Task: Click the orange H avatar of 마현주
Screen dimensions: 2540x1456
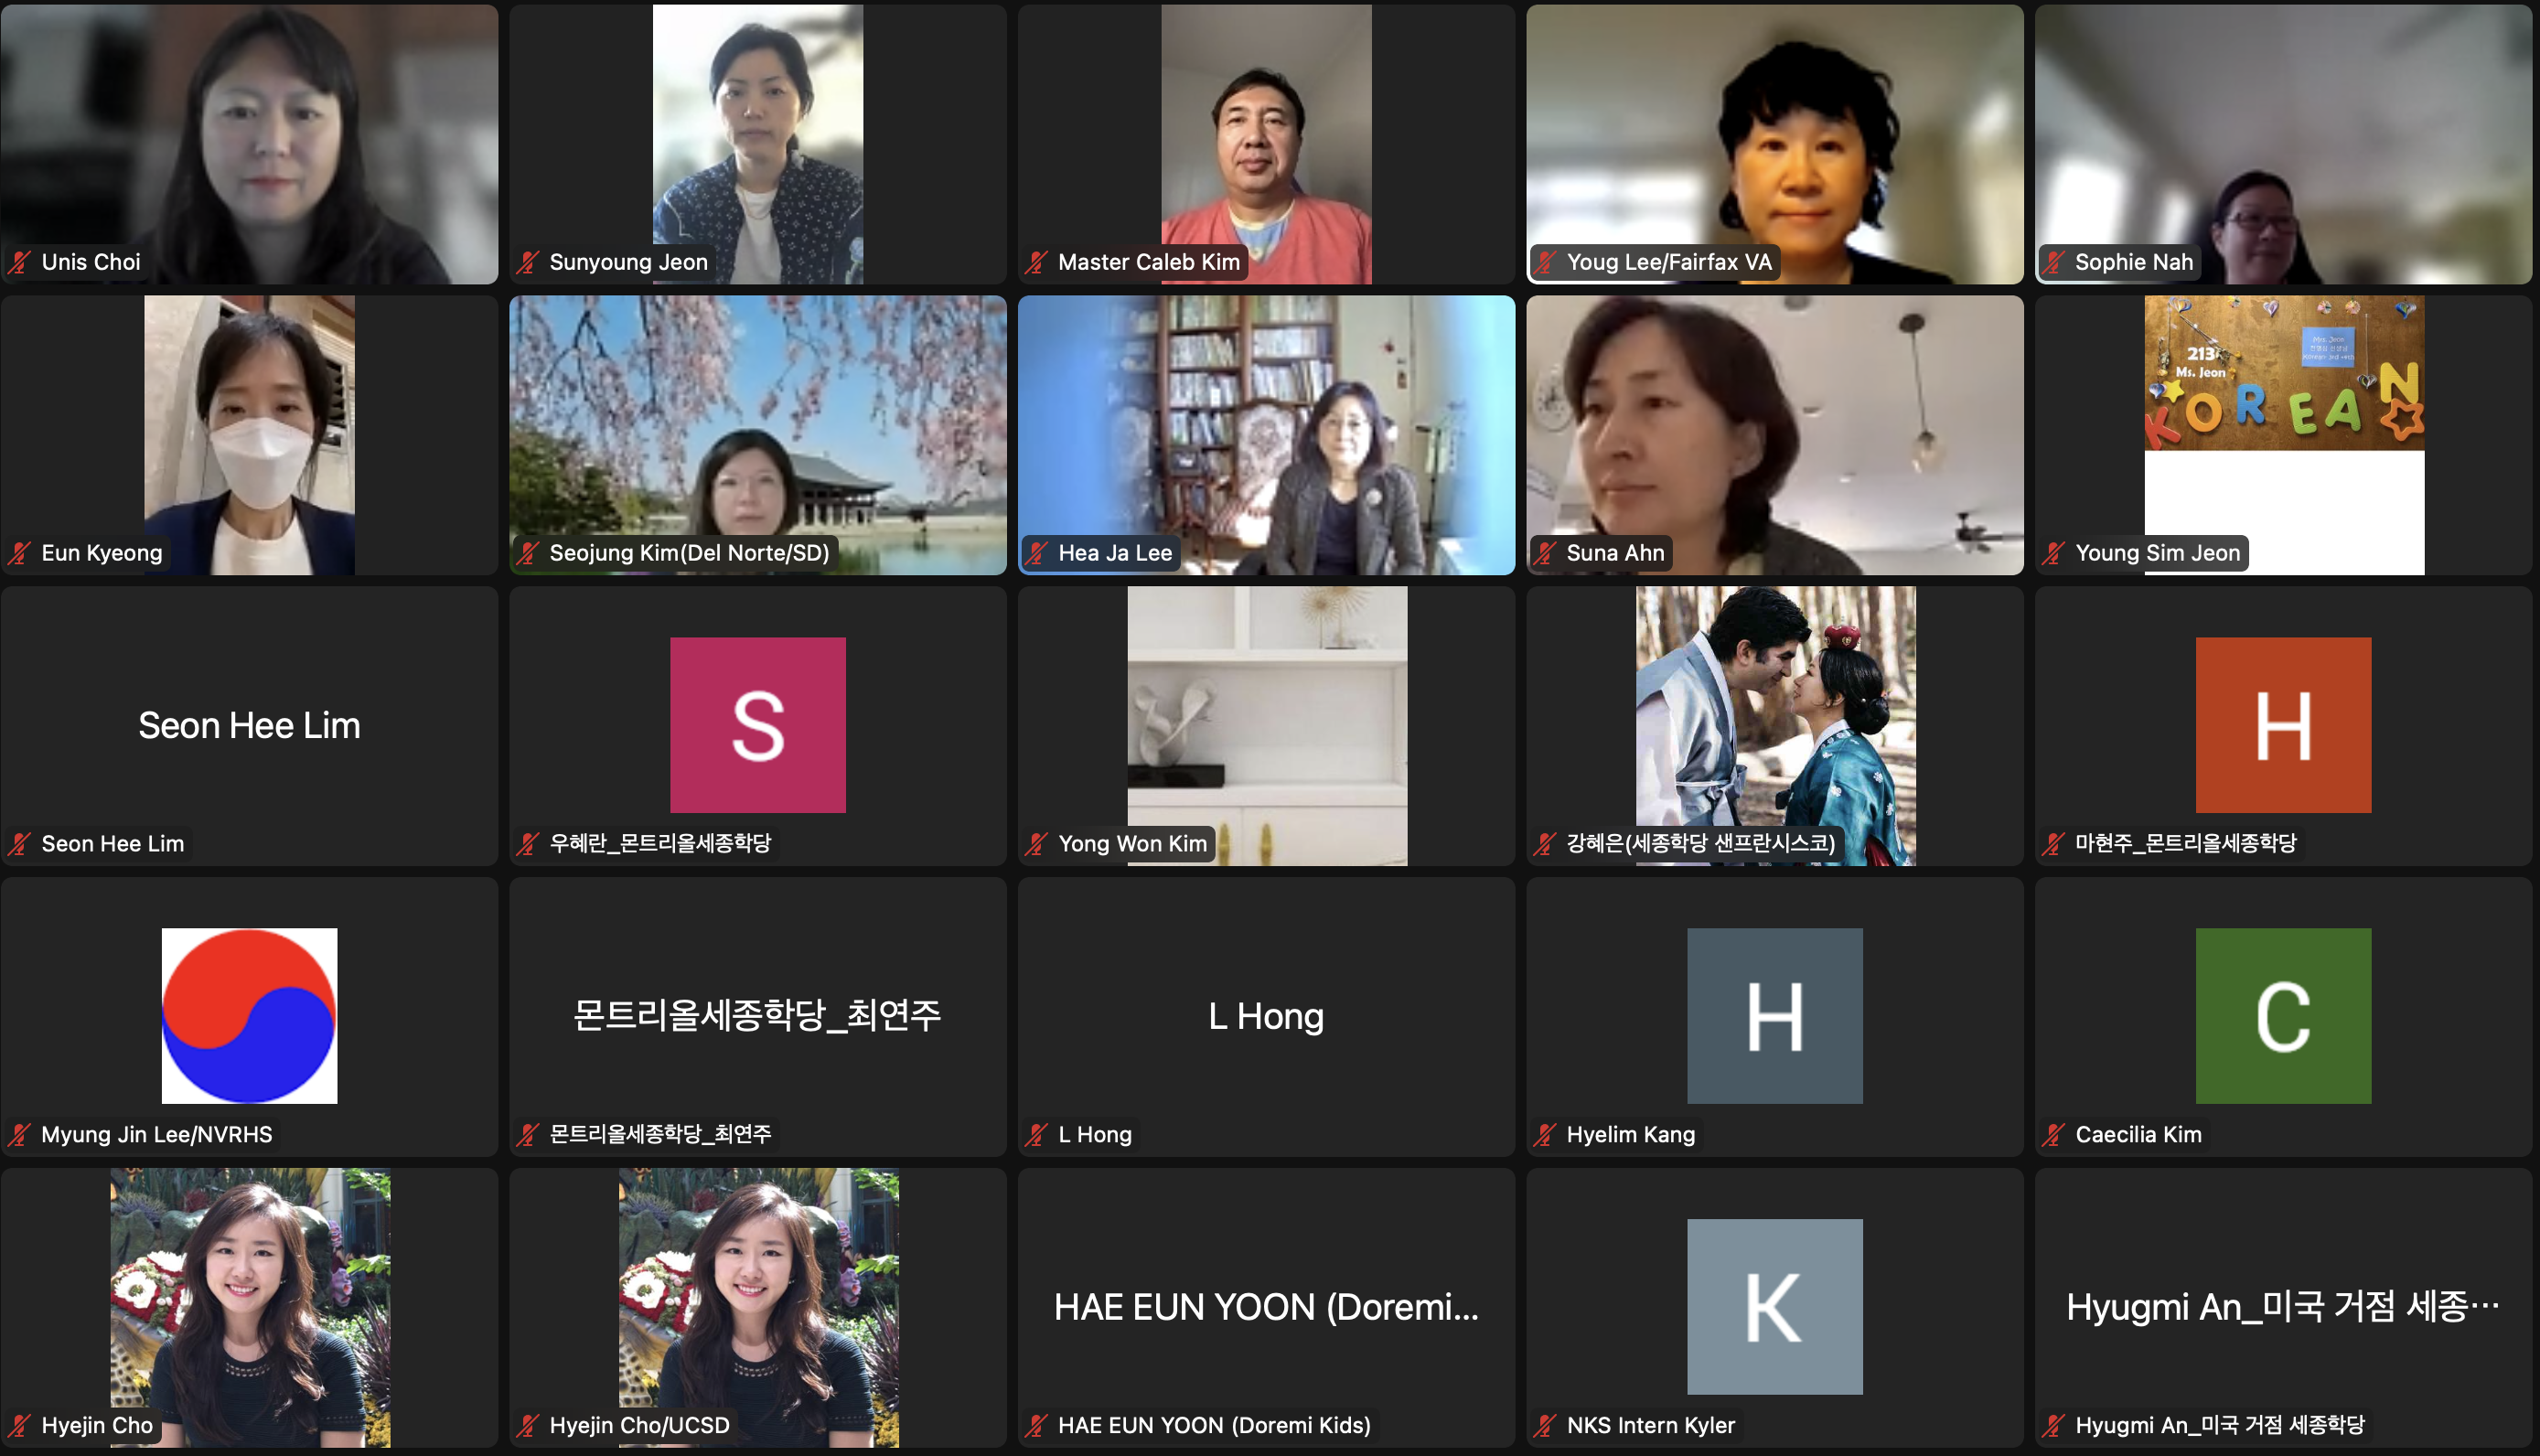Action: coord(2283,725)
